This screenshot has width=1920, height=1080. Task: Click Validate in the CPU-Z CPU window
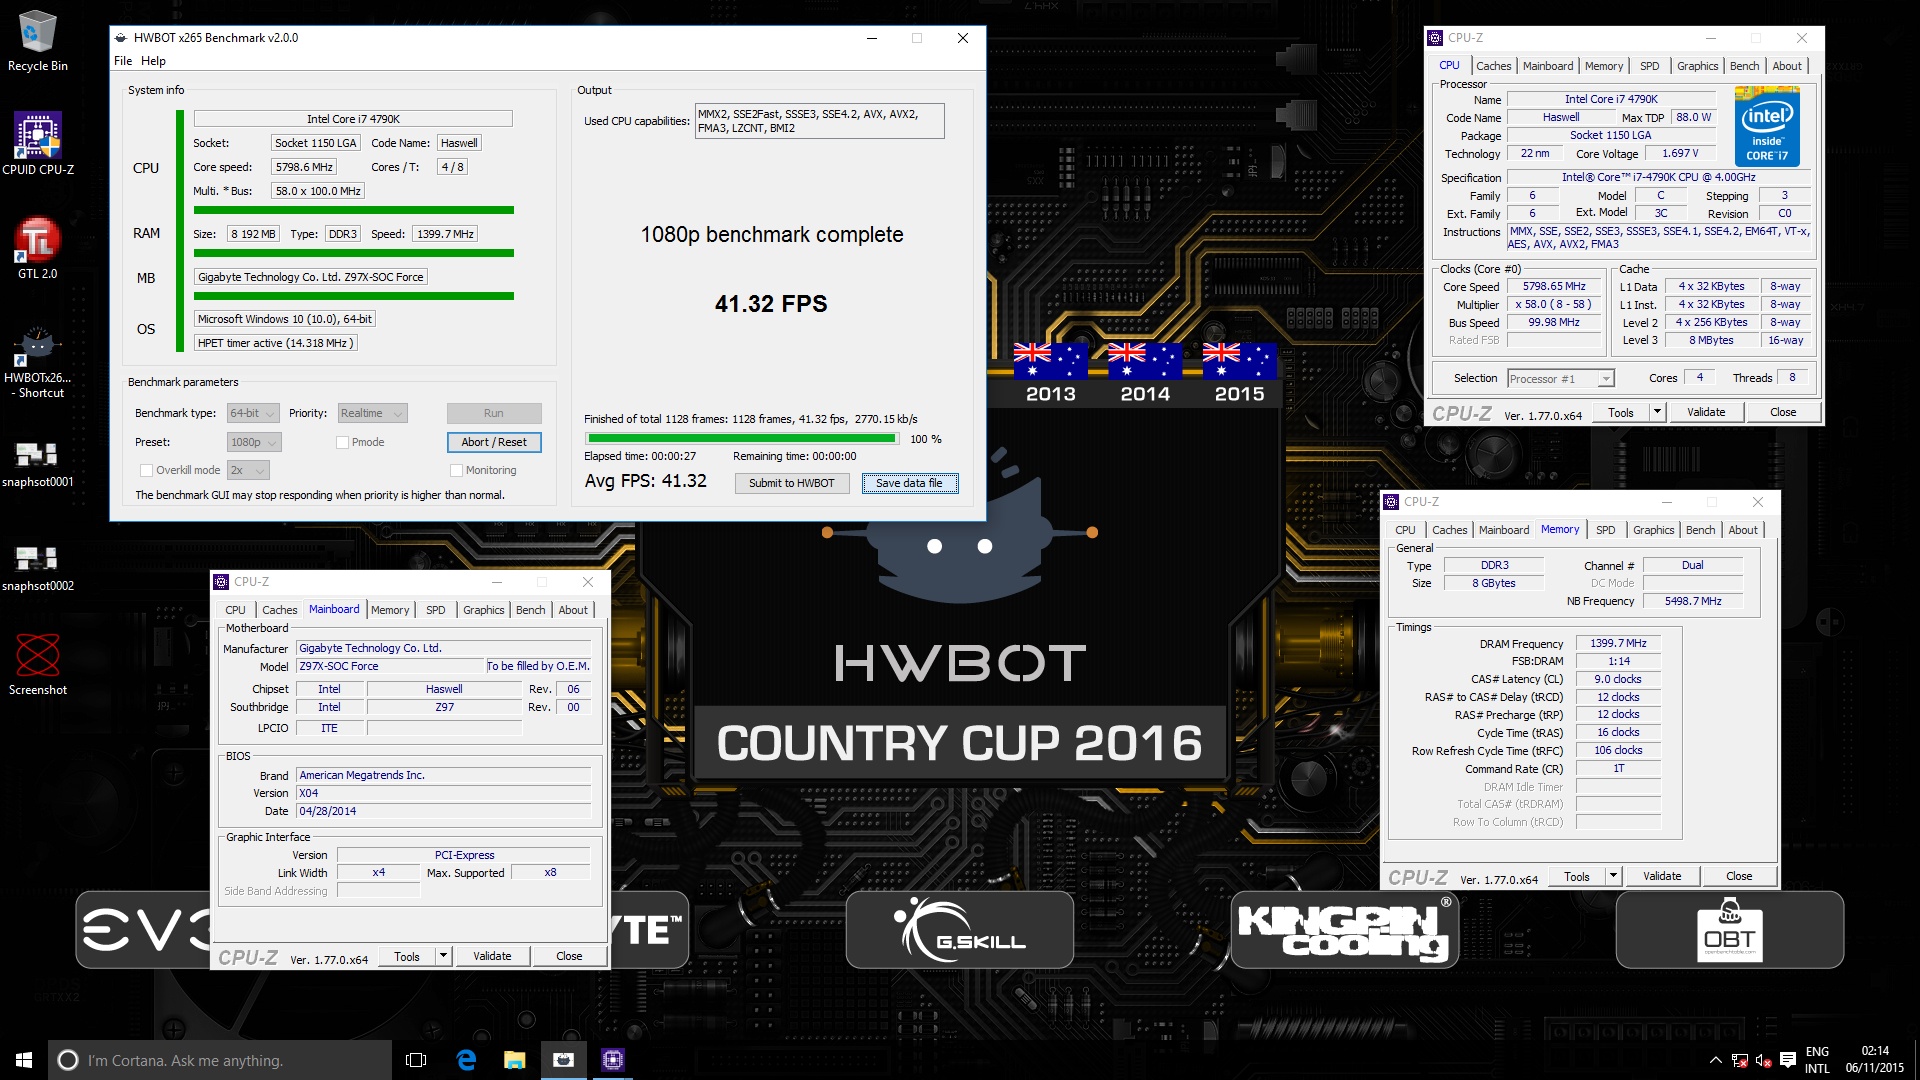(x=1706, y=412)
